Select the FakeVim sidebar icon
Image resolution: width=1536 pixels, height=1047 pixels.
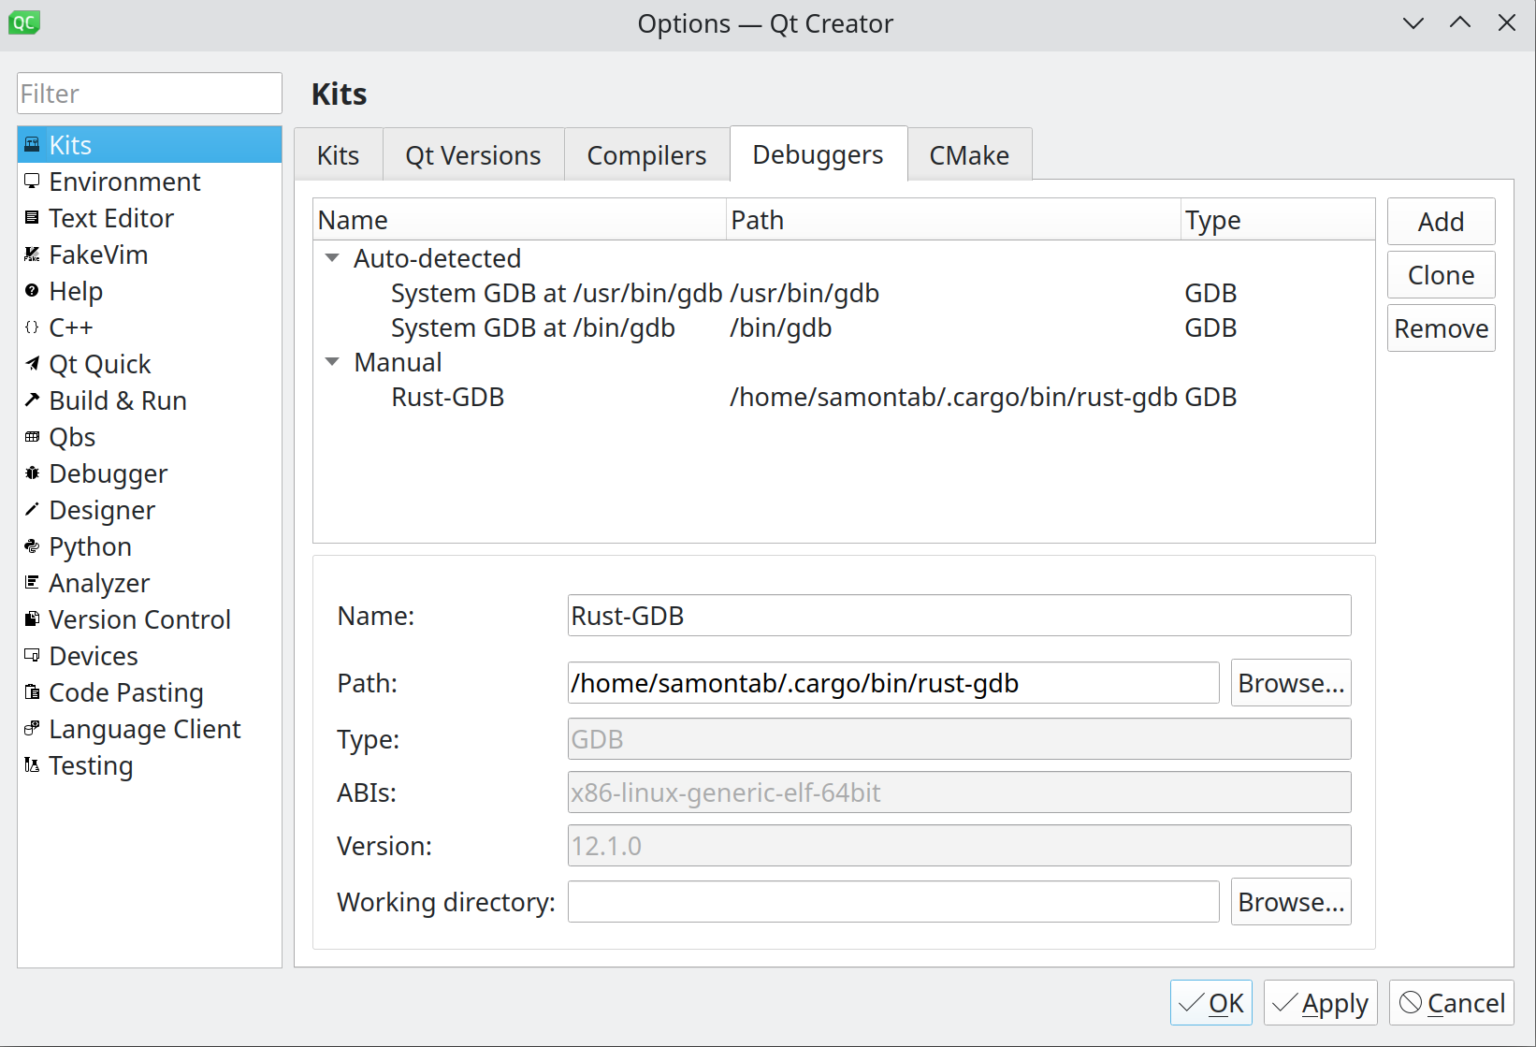point(32,254)
